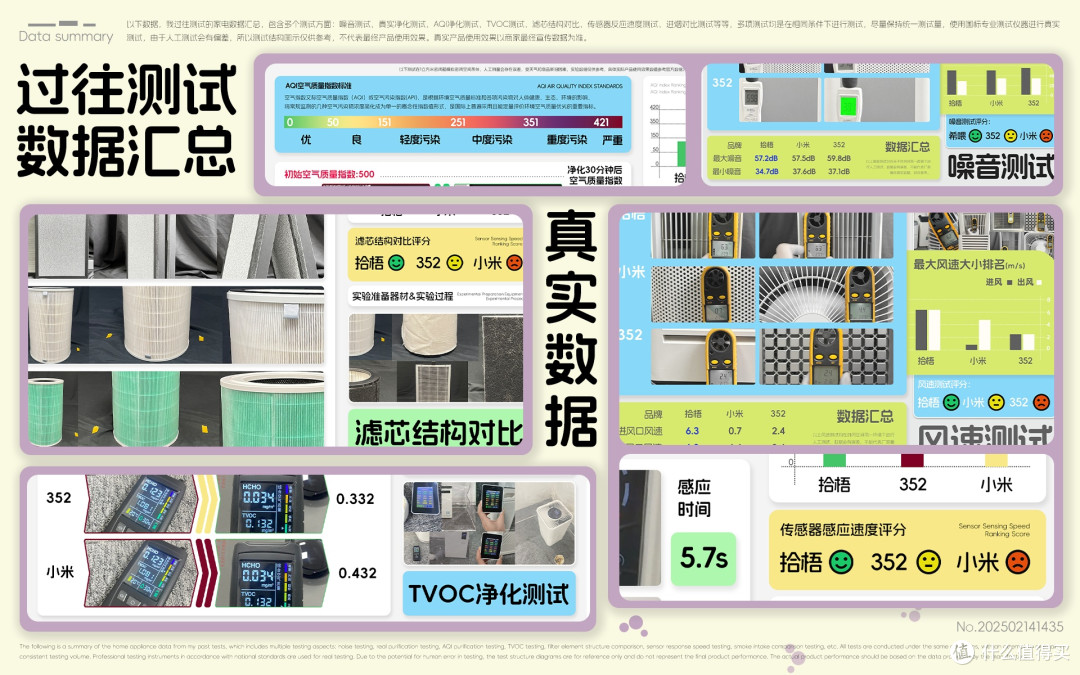Click yellow neutral face beside 352 in noise rating

tap(1010, 136)
